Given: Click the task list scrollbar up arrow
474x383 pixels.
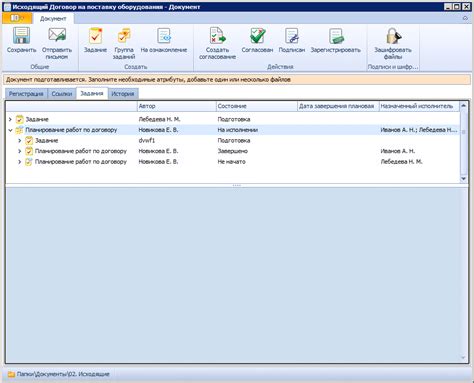Looking at the screenshot, I should [463, 106].
